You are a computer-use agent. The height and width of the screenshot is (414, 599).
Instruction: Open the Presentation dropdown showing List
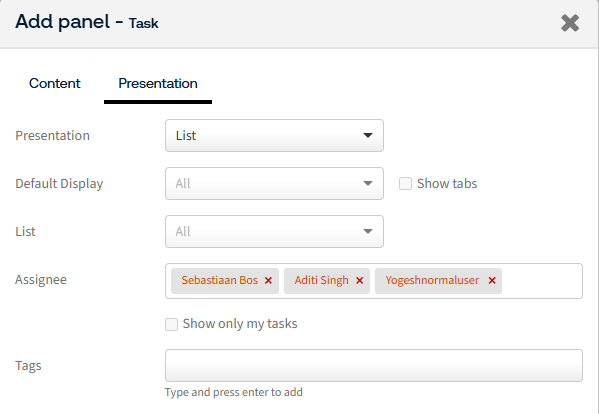point(274,135)
